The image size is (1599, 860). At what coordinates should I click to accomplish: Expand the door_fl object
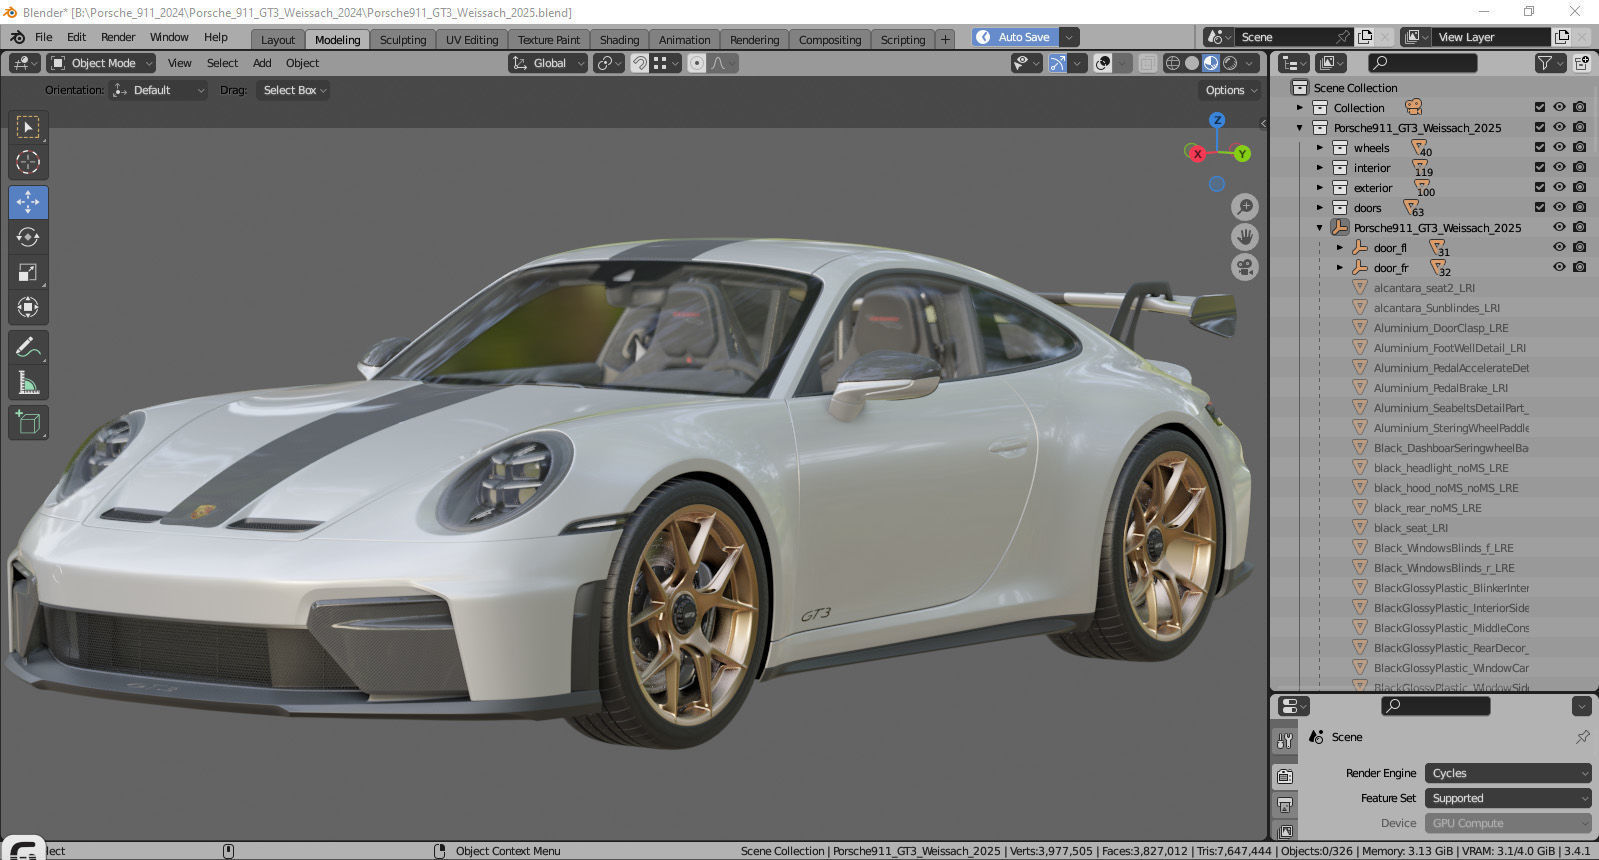pos(1340,248)
